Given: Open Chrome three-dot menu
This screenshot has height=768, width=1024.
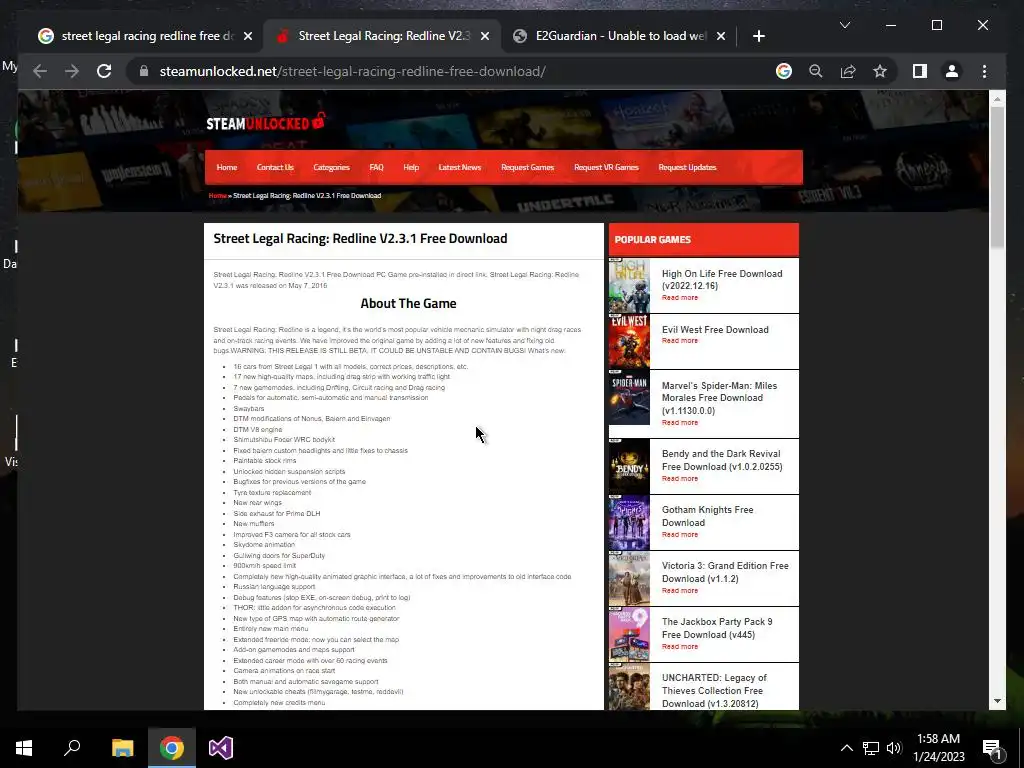Looking at the screenshot, I should pos(984,71).
